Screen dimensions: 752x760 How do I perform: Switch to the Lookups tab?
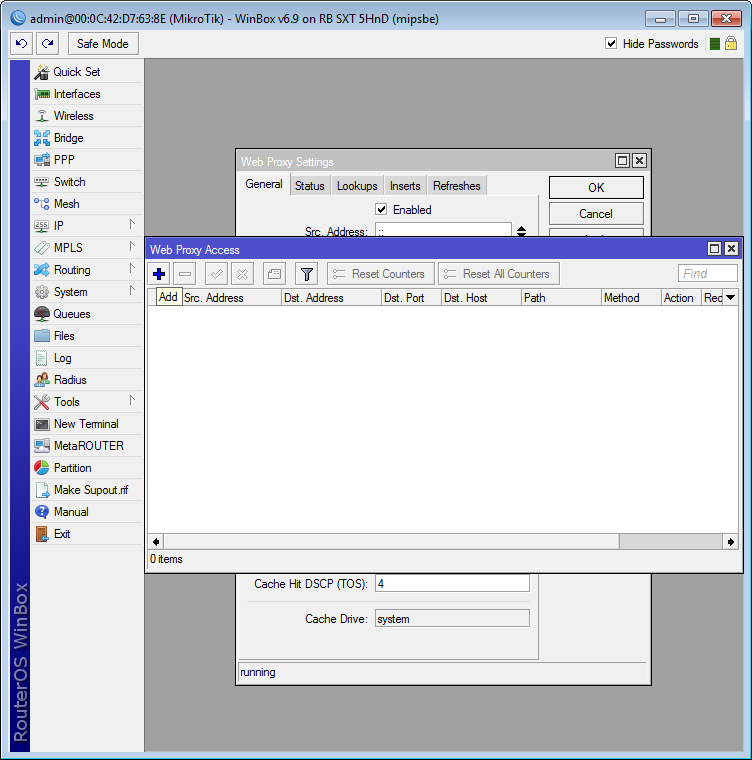357,186
